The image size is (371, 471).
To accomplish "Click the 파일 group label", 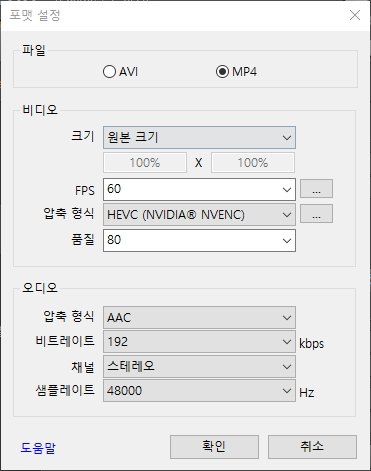I will click(34, 50).
